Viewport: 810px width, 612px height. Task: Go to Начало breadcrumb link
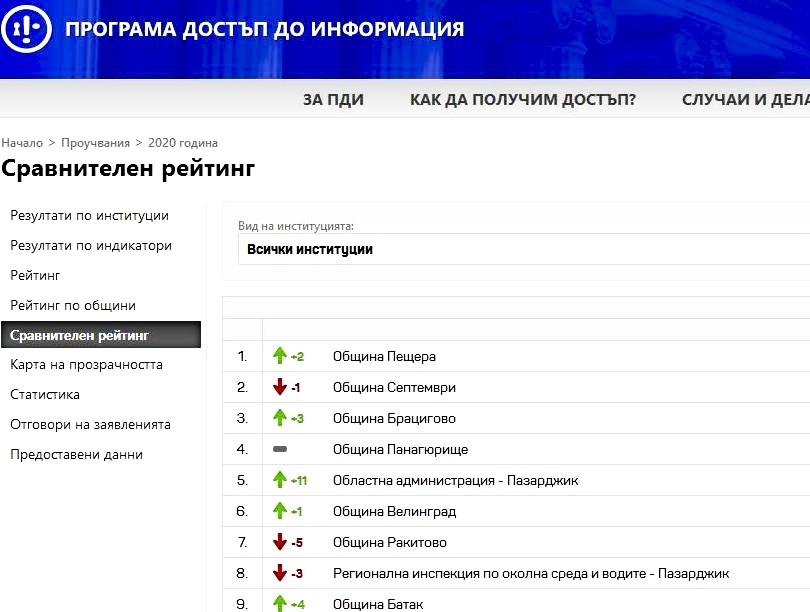coord(22,143)
